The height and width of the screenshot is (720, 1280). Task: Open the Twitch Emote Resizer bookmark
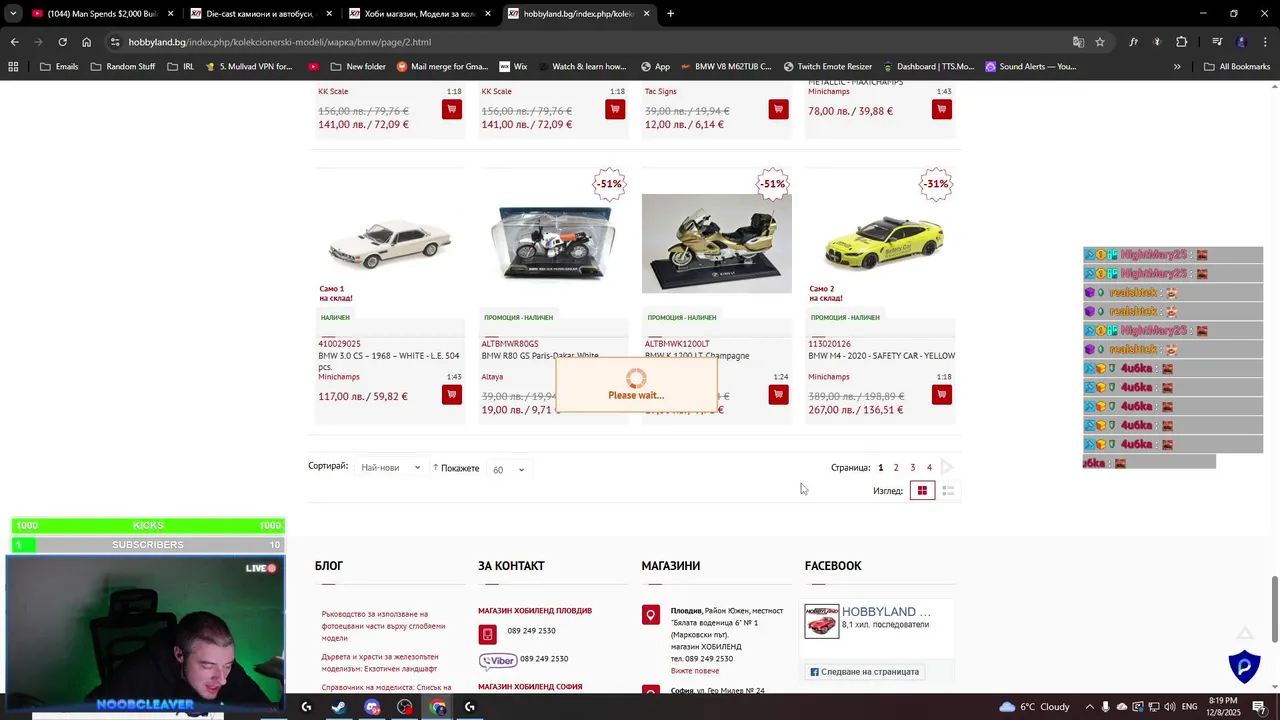[x=827, y=67]
